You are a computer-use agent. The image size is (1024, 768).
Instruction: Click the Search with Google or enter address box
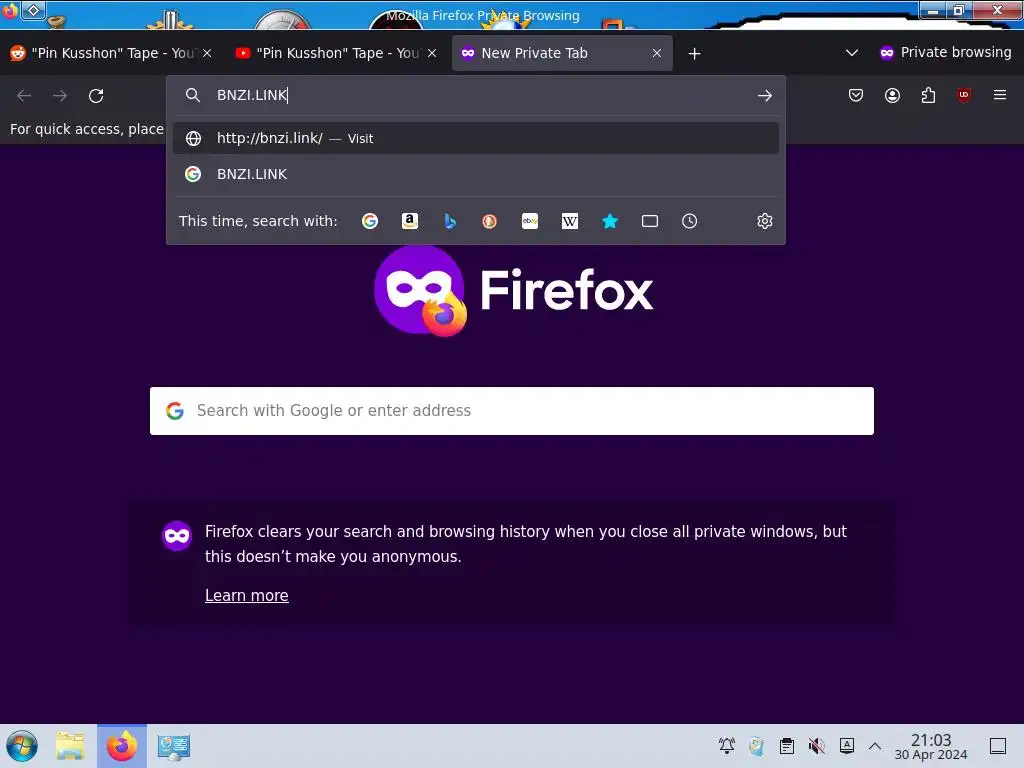pos(512,411)
